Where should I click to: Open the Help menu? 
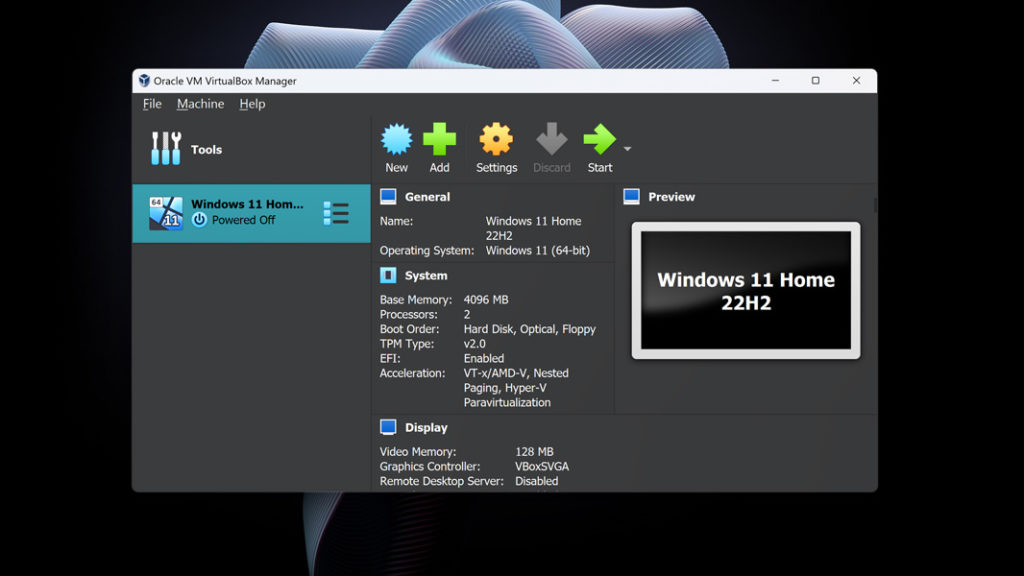click(x=251, y=104)
